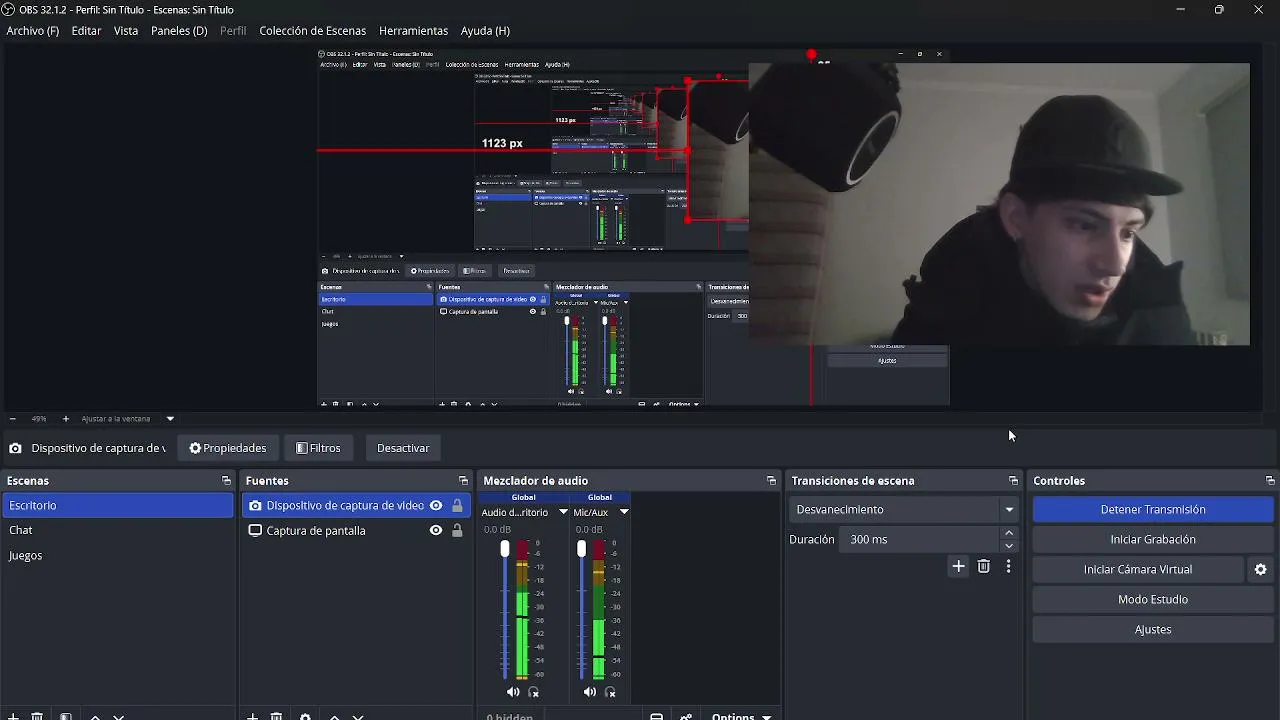The width and height of the screenshot is (1280, 720).
Task: Click Iniciar Grabación
Action: click(1153, 540)
